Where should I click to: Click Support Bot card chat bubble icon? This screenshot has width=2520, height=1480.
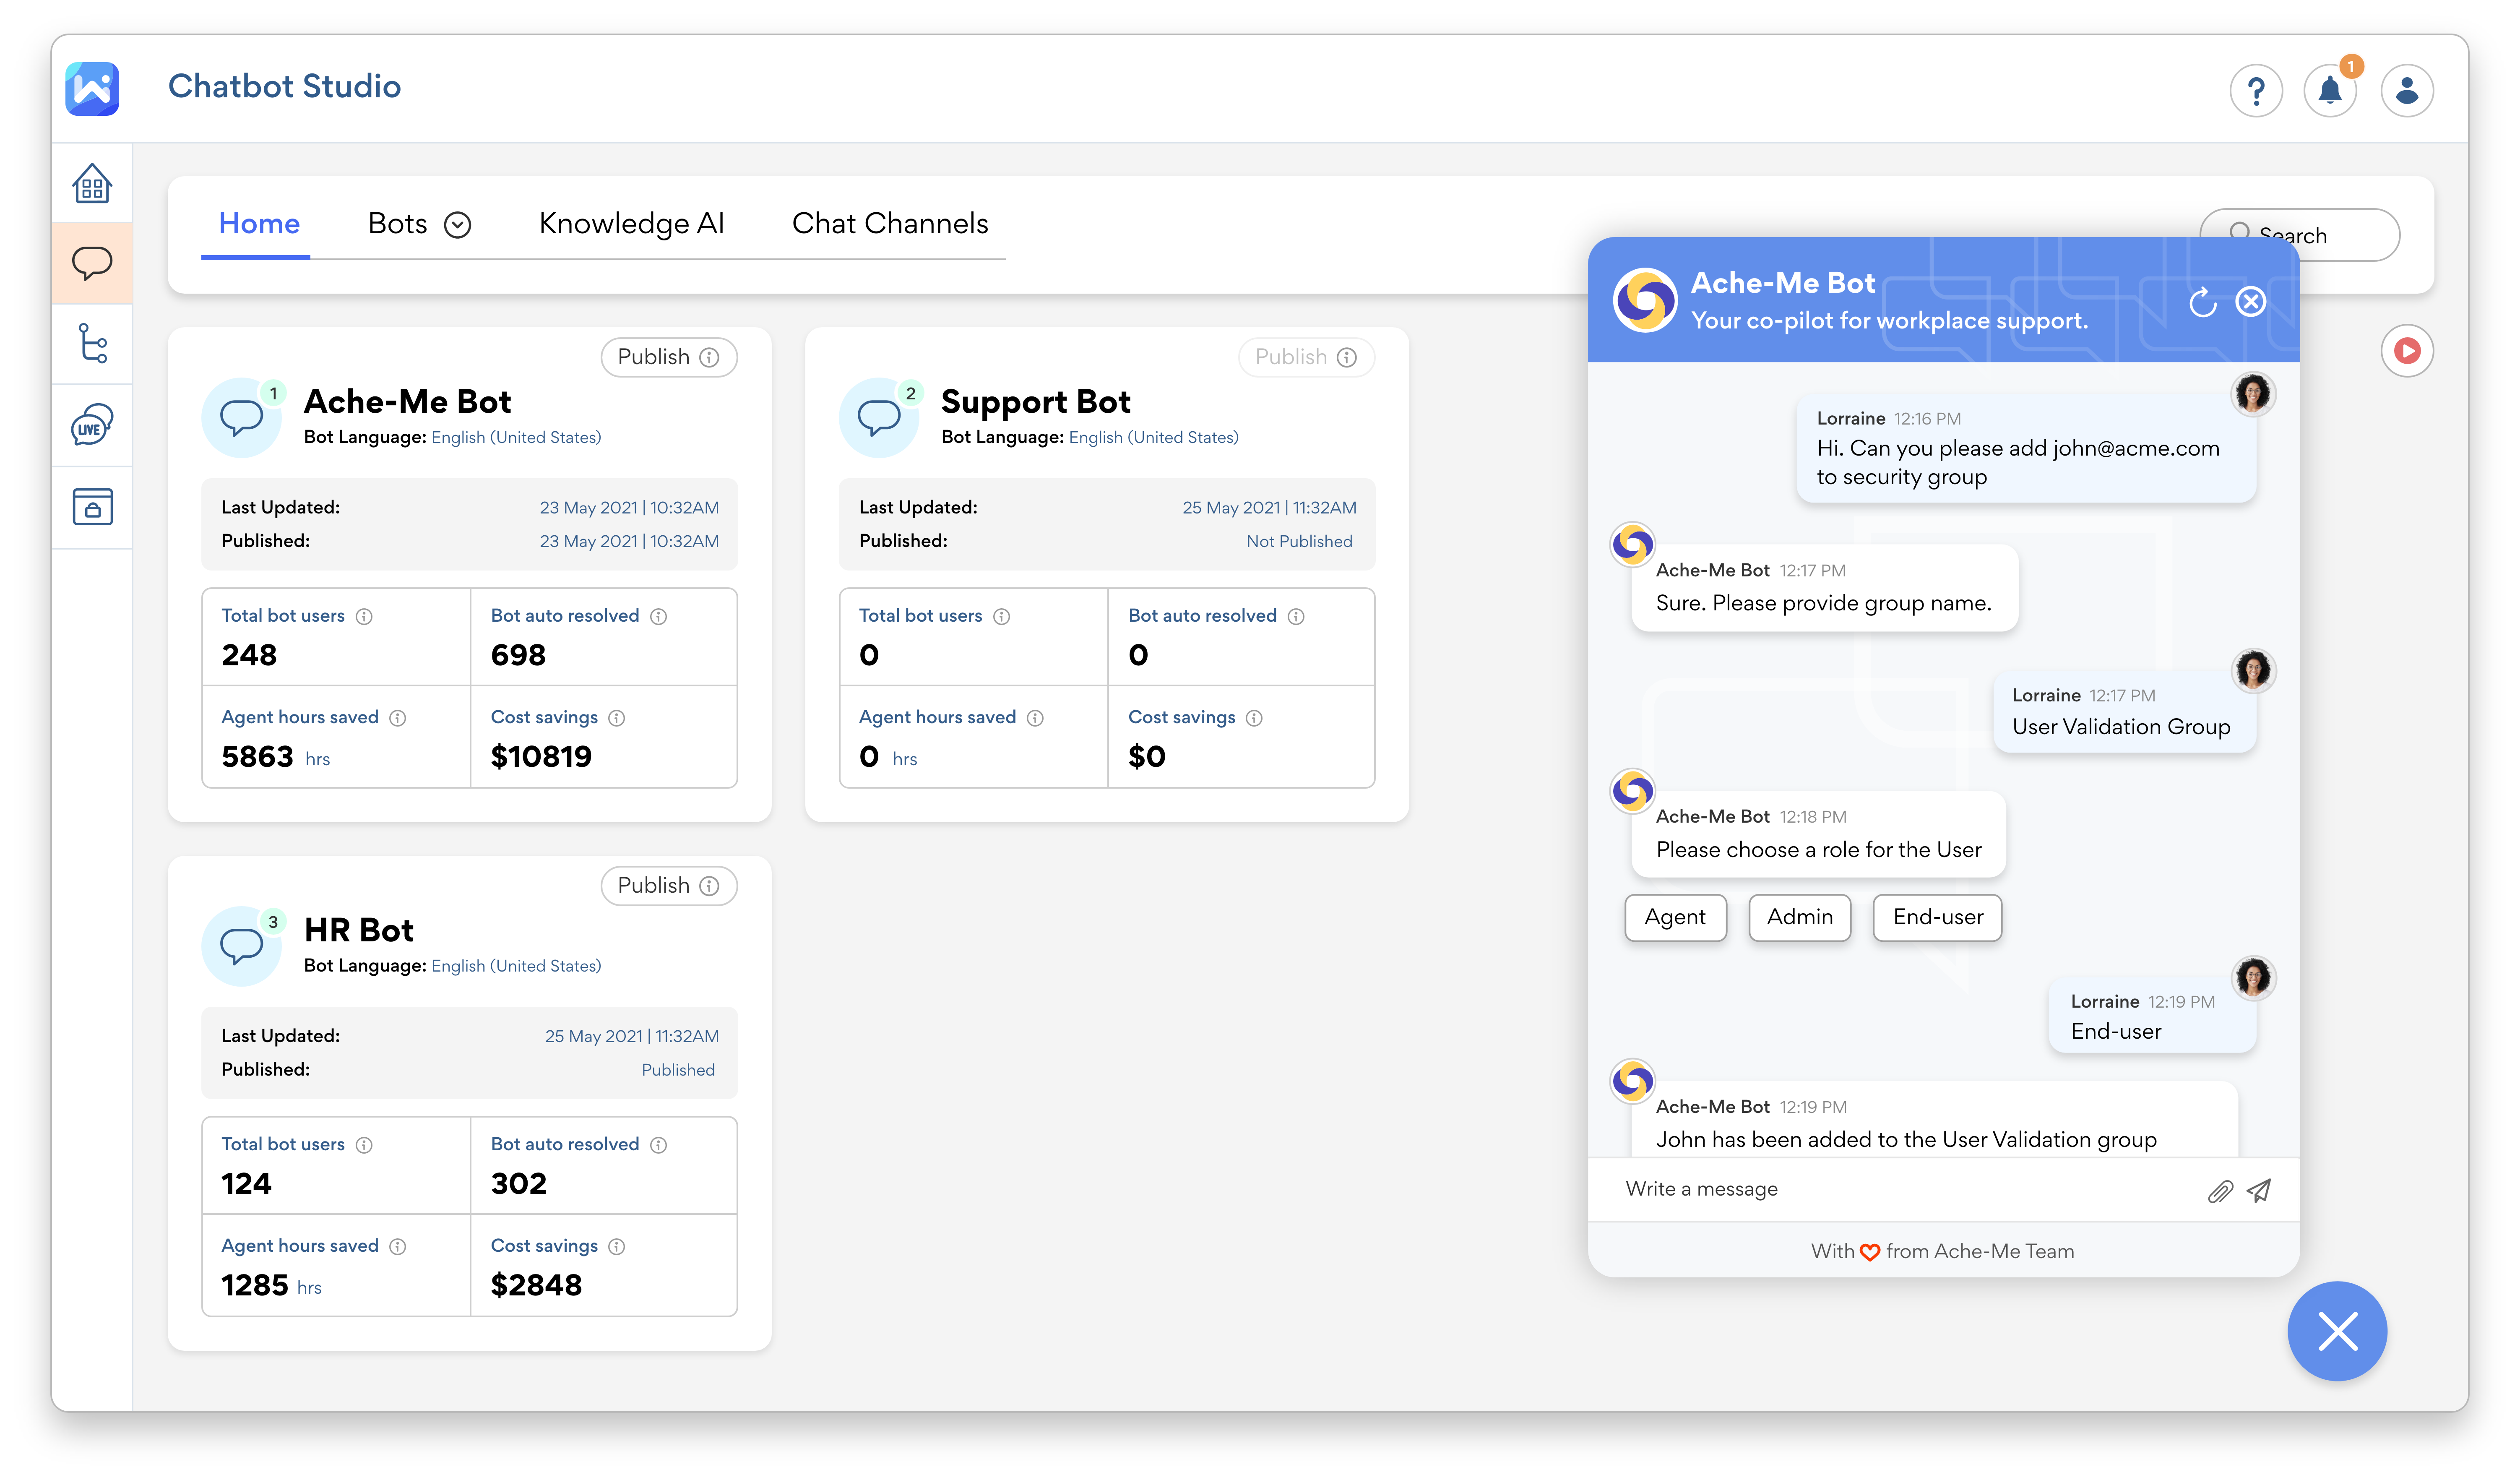pos(879,417)
